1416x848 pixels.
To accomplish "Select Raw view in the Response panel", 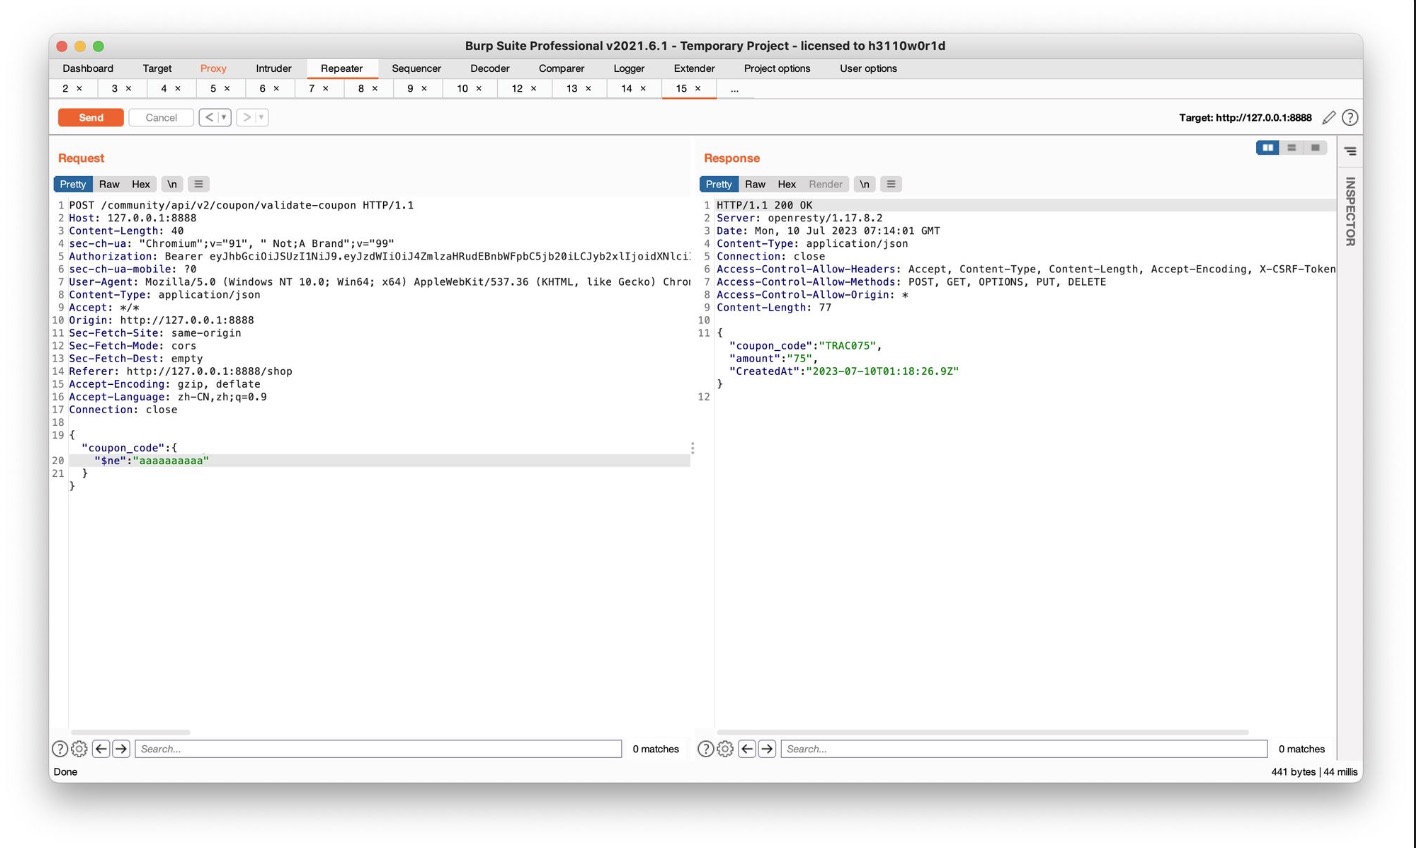I will (755, 184).
